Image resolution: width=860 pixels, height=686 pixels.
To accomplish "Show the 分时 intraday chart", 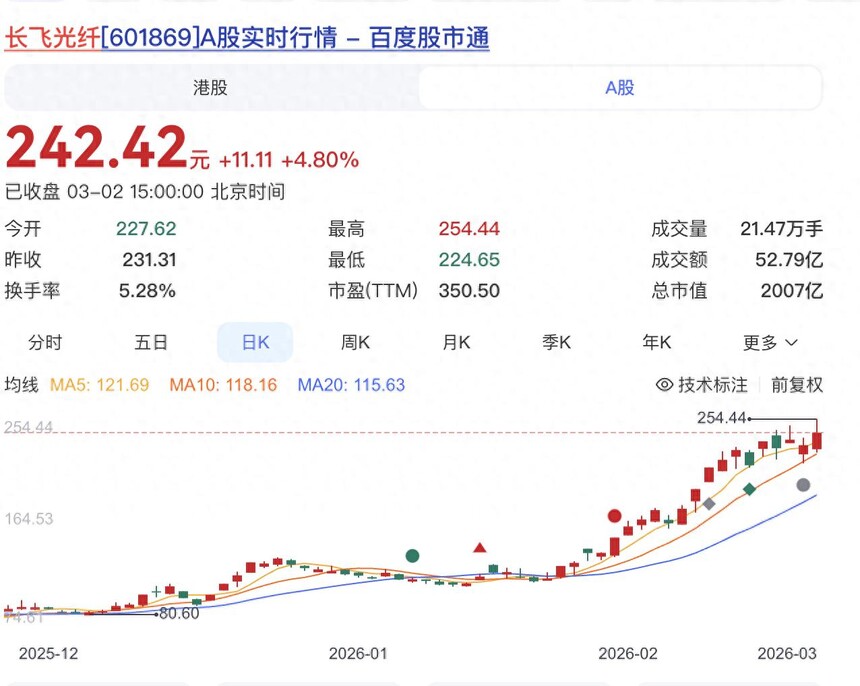I will pos(45,342).
